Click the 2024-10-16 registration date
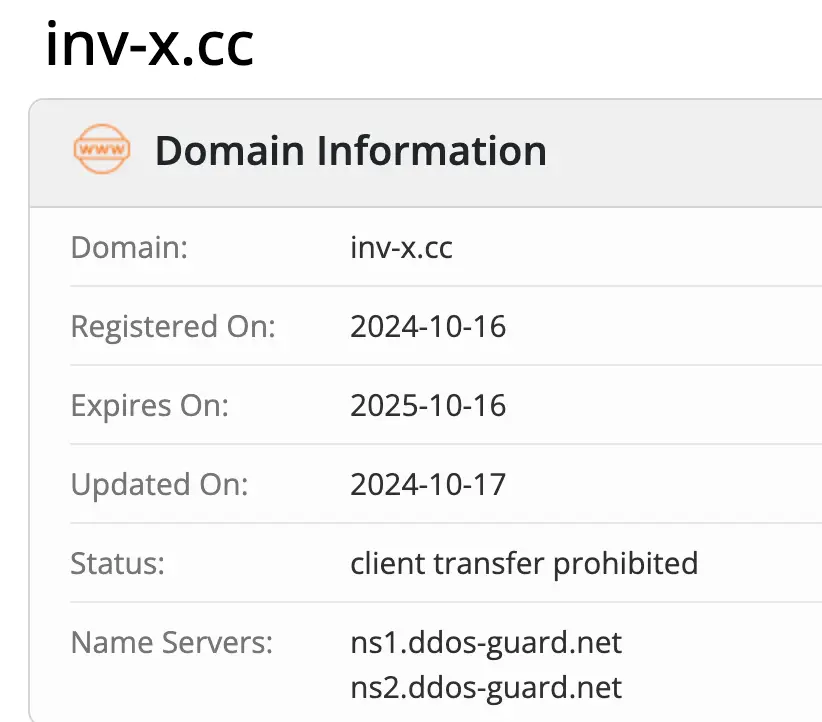The width and height of the screenshot is (822, 722). pos(428,326)
